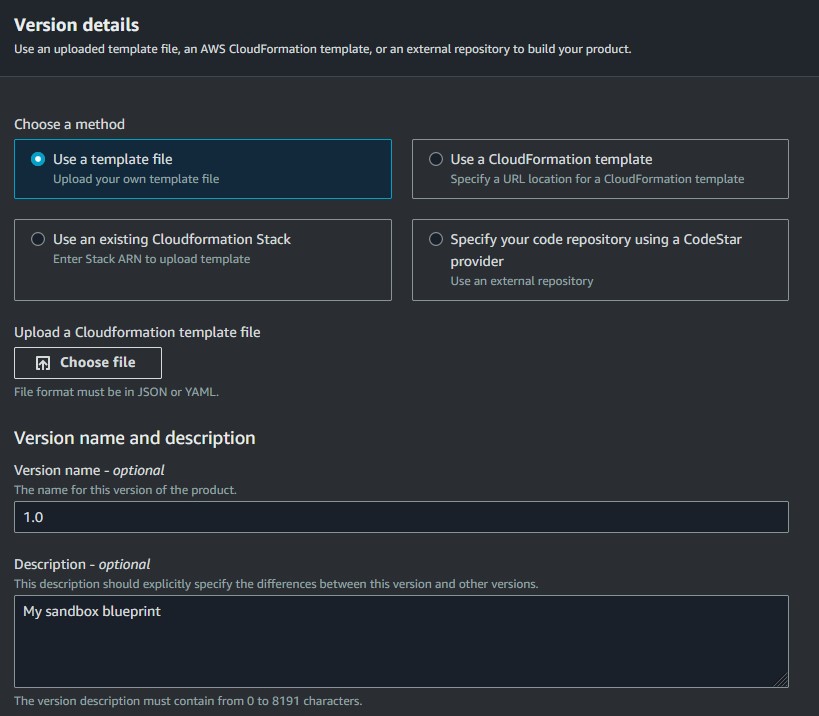This screenshot has height=716, width=819.
Task: Click the 'Choose a method' label
Action: click(69, 124)
